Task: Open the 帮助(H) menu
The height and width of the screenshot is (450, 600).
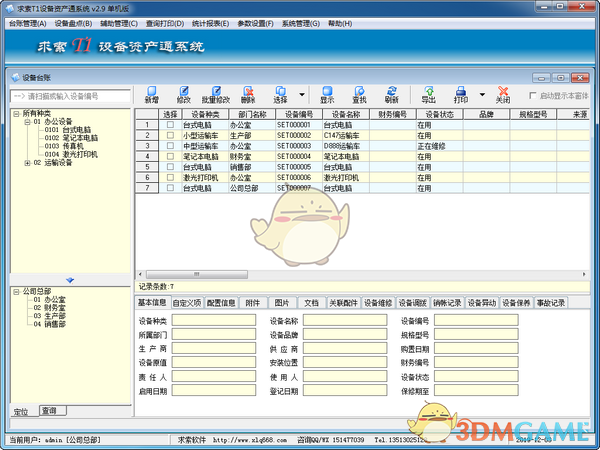Action: tap(340, 24)
